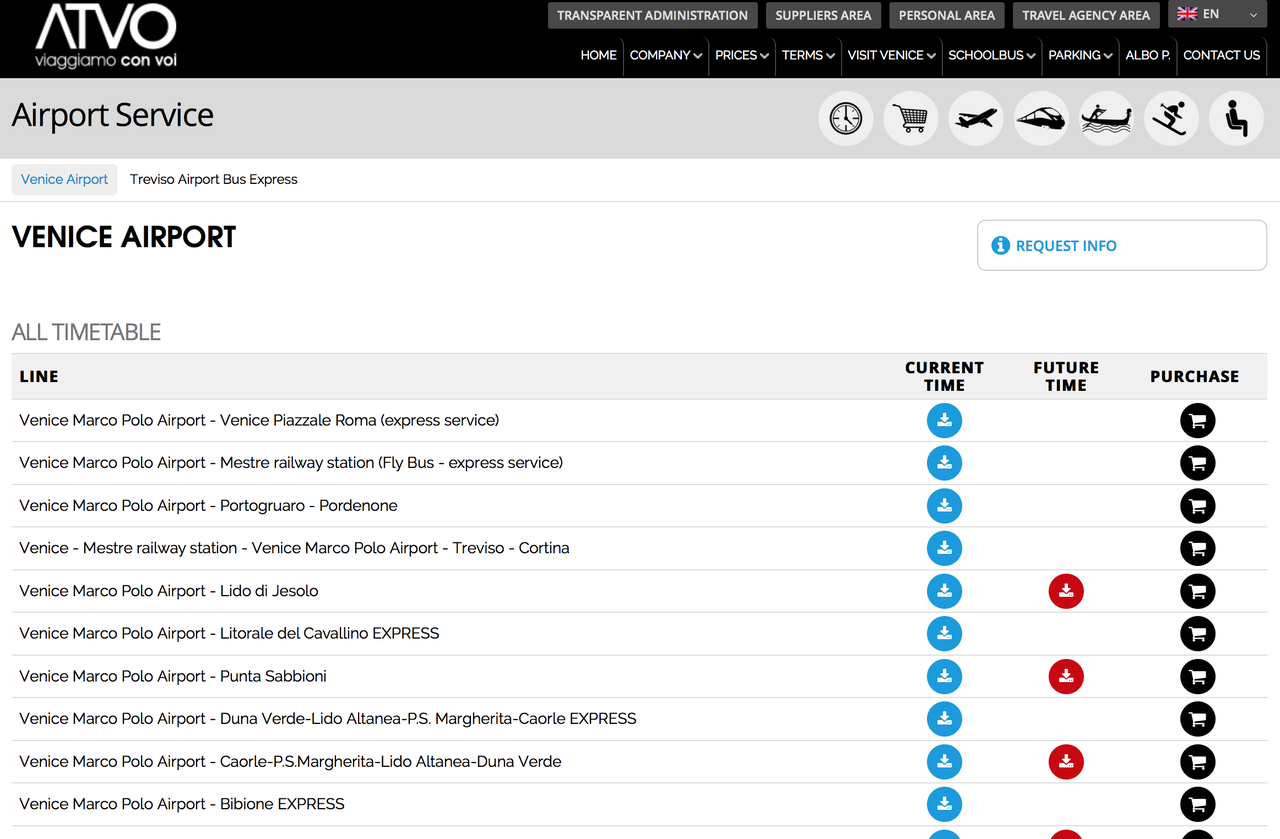Download current timetable for Bibione EXPRESS
Image resolution: width=1280 pixels, height=839 pixels.
[944, 804]
